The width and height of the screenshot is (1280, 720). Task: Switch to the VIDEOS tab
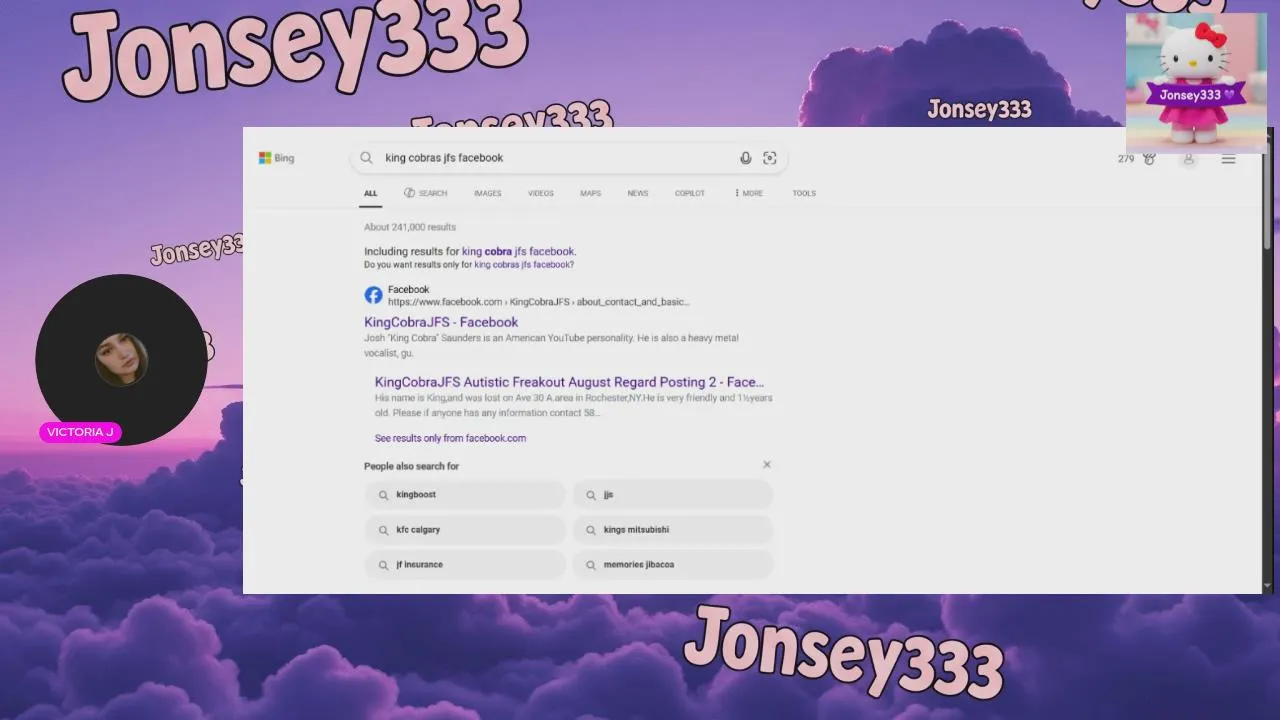pyautogui.click(x=541, y=193)
